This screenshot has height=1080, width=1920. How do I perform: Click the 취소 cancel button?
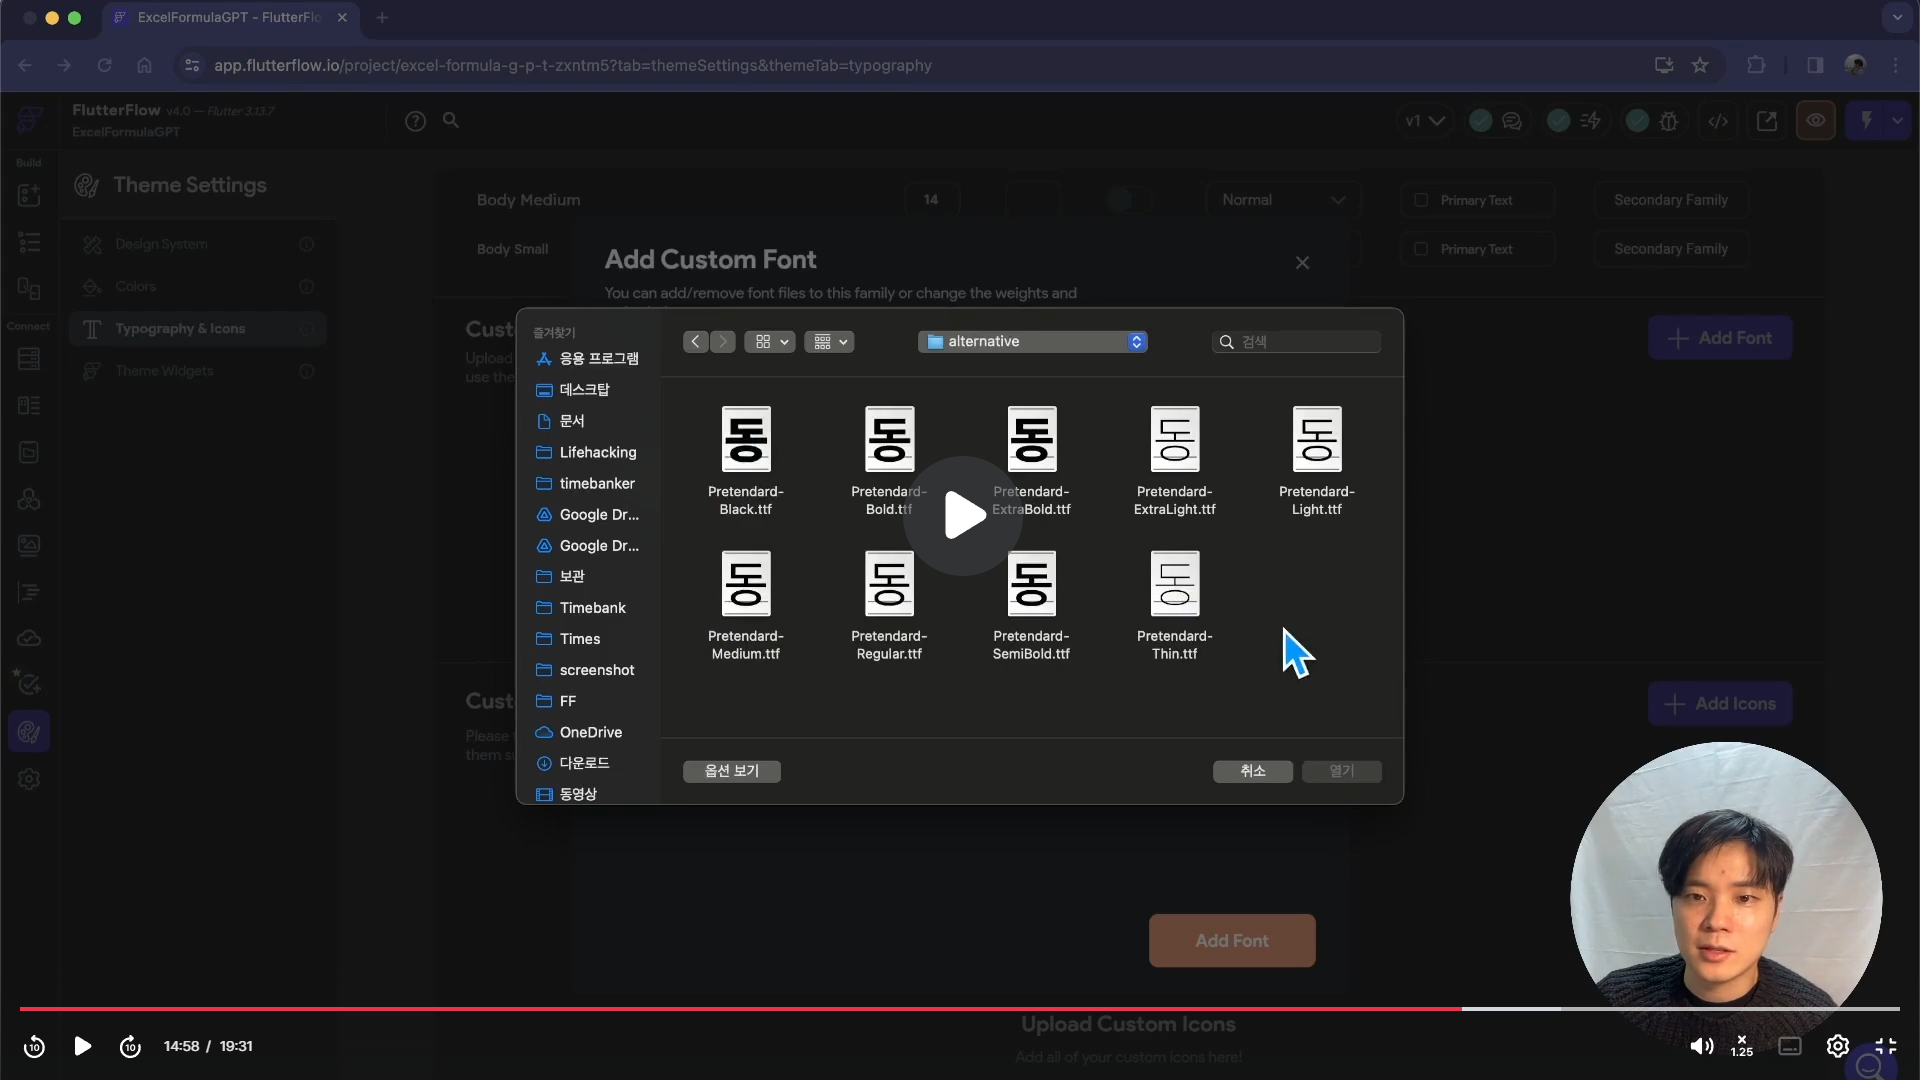[1253, 771]
